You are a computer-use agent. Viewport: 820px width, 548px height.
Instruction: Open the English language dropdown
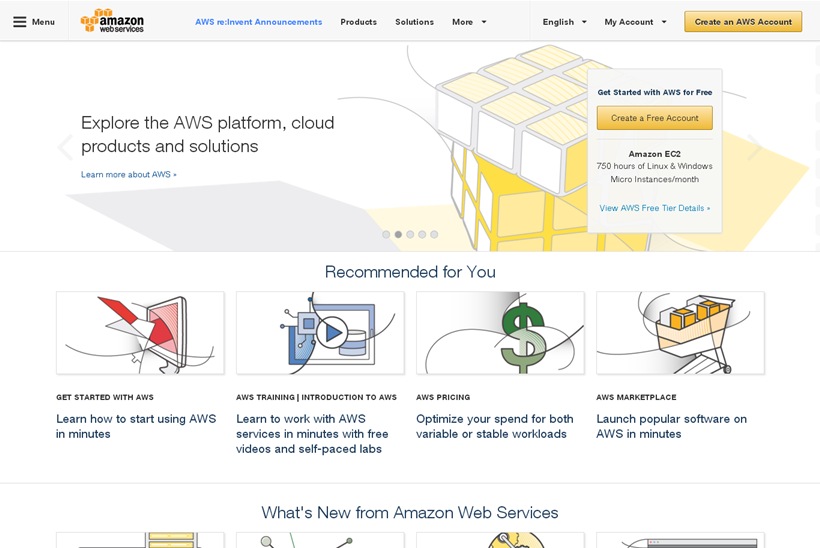tap(565, 21)
